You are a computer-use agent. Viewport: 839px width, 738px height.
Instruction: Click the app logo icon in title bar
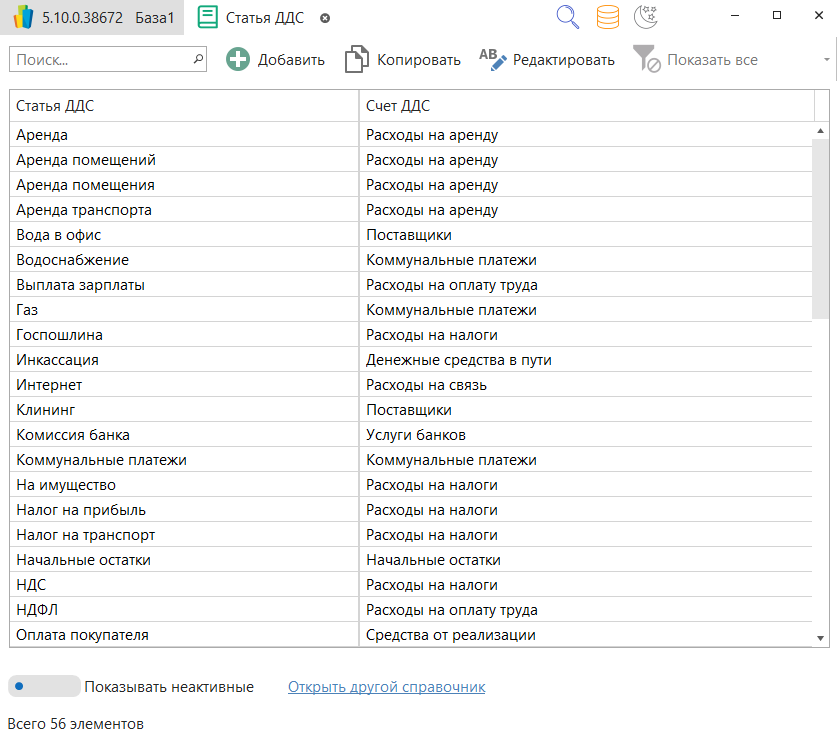point(23,18)
